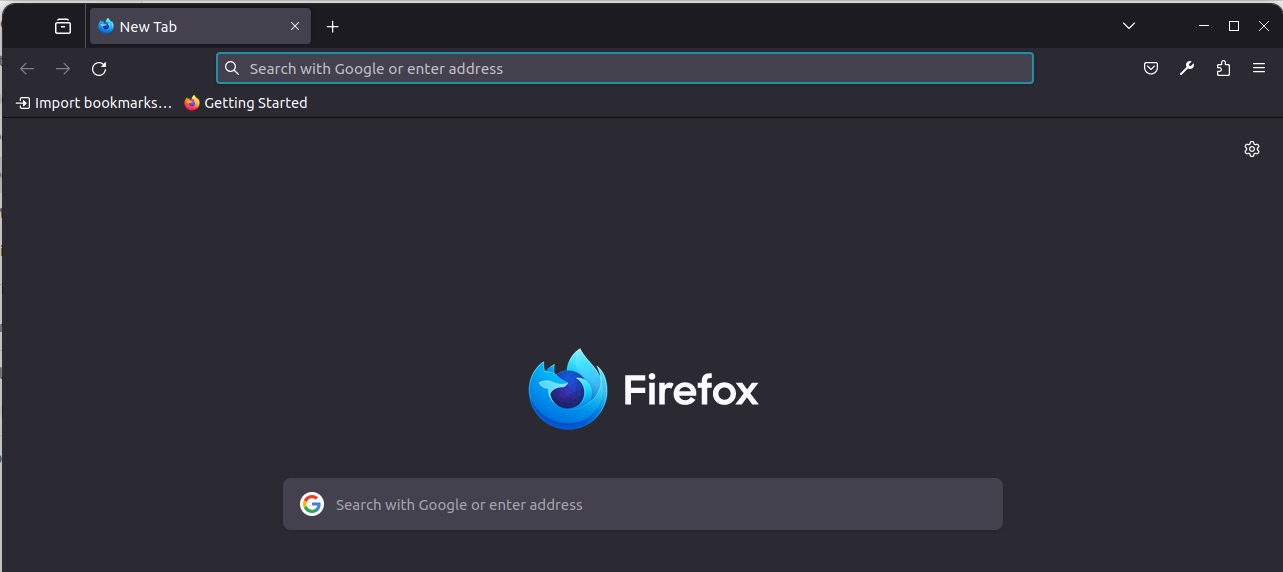Screen dimensions: 1283x572
Task: Minimize the Firefox window
Action: click(x=1204, y=26)
